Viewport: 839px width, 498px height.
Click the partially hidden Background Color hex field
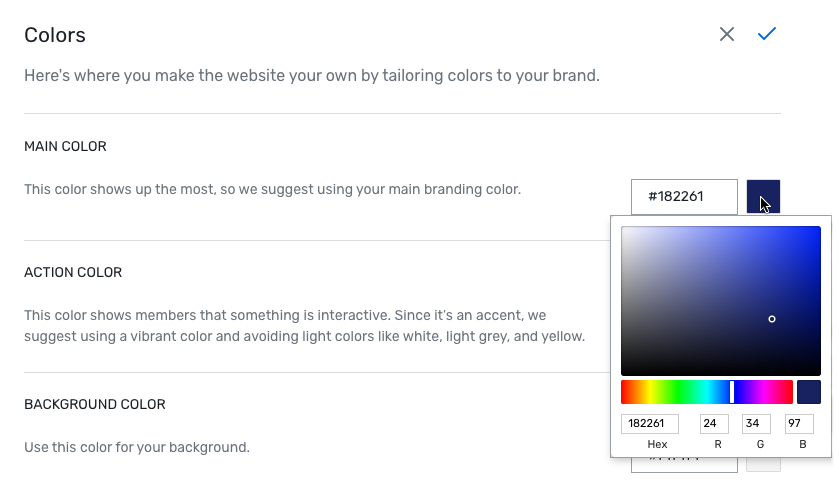pos(684,464)
